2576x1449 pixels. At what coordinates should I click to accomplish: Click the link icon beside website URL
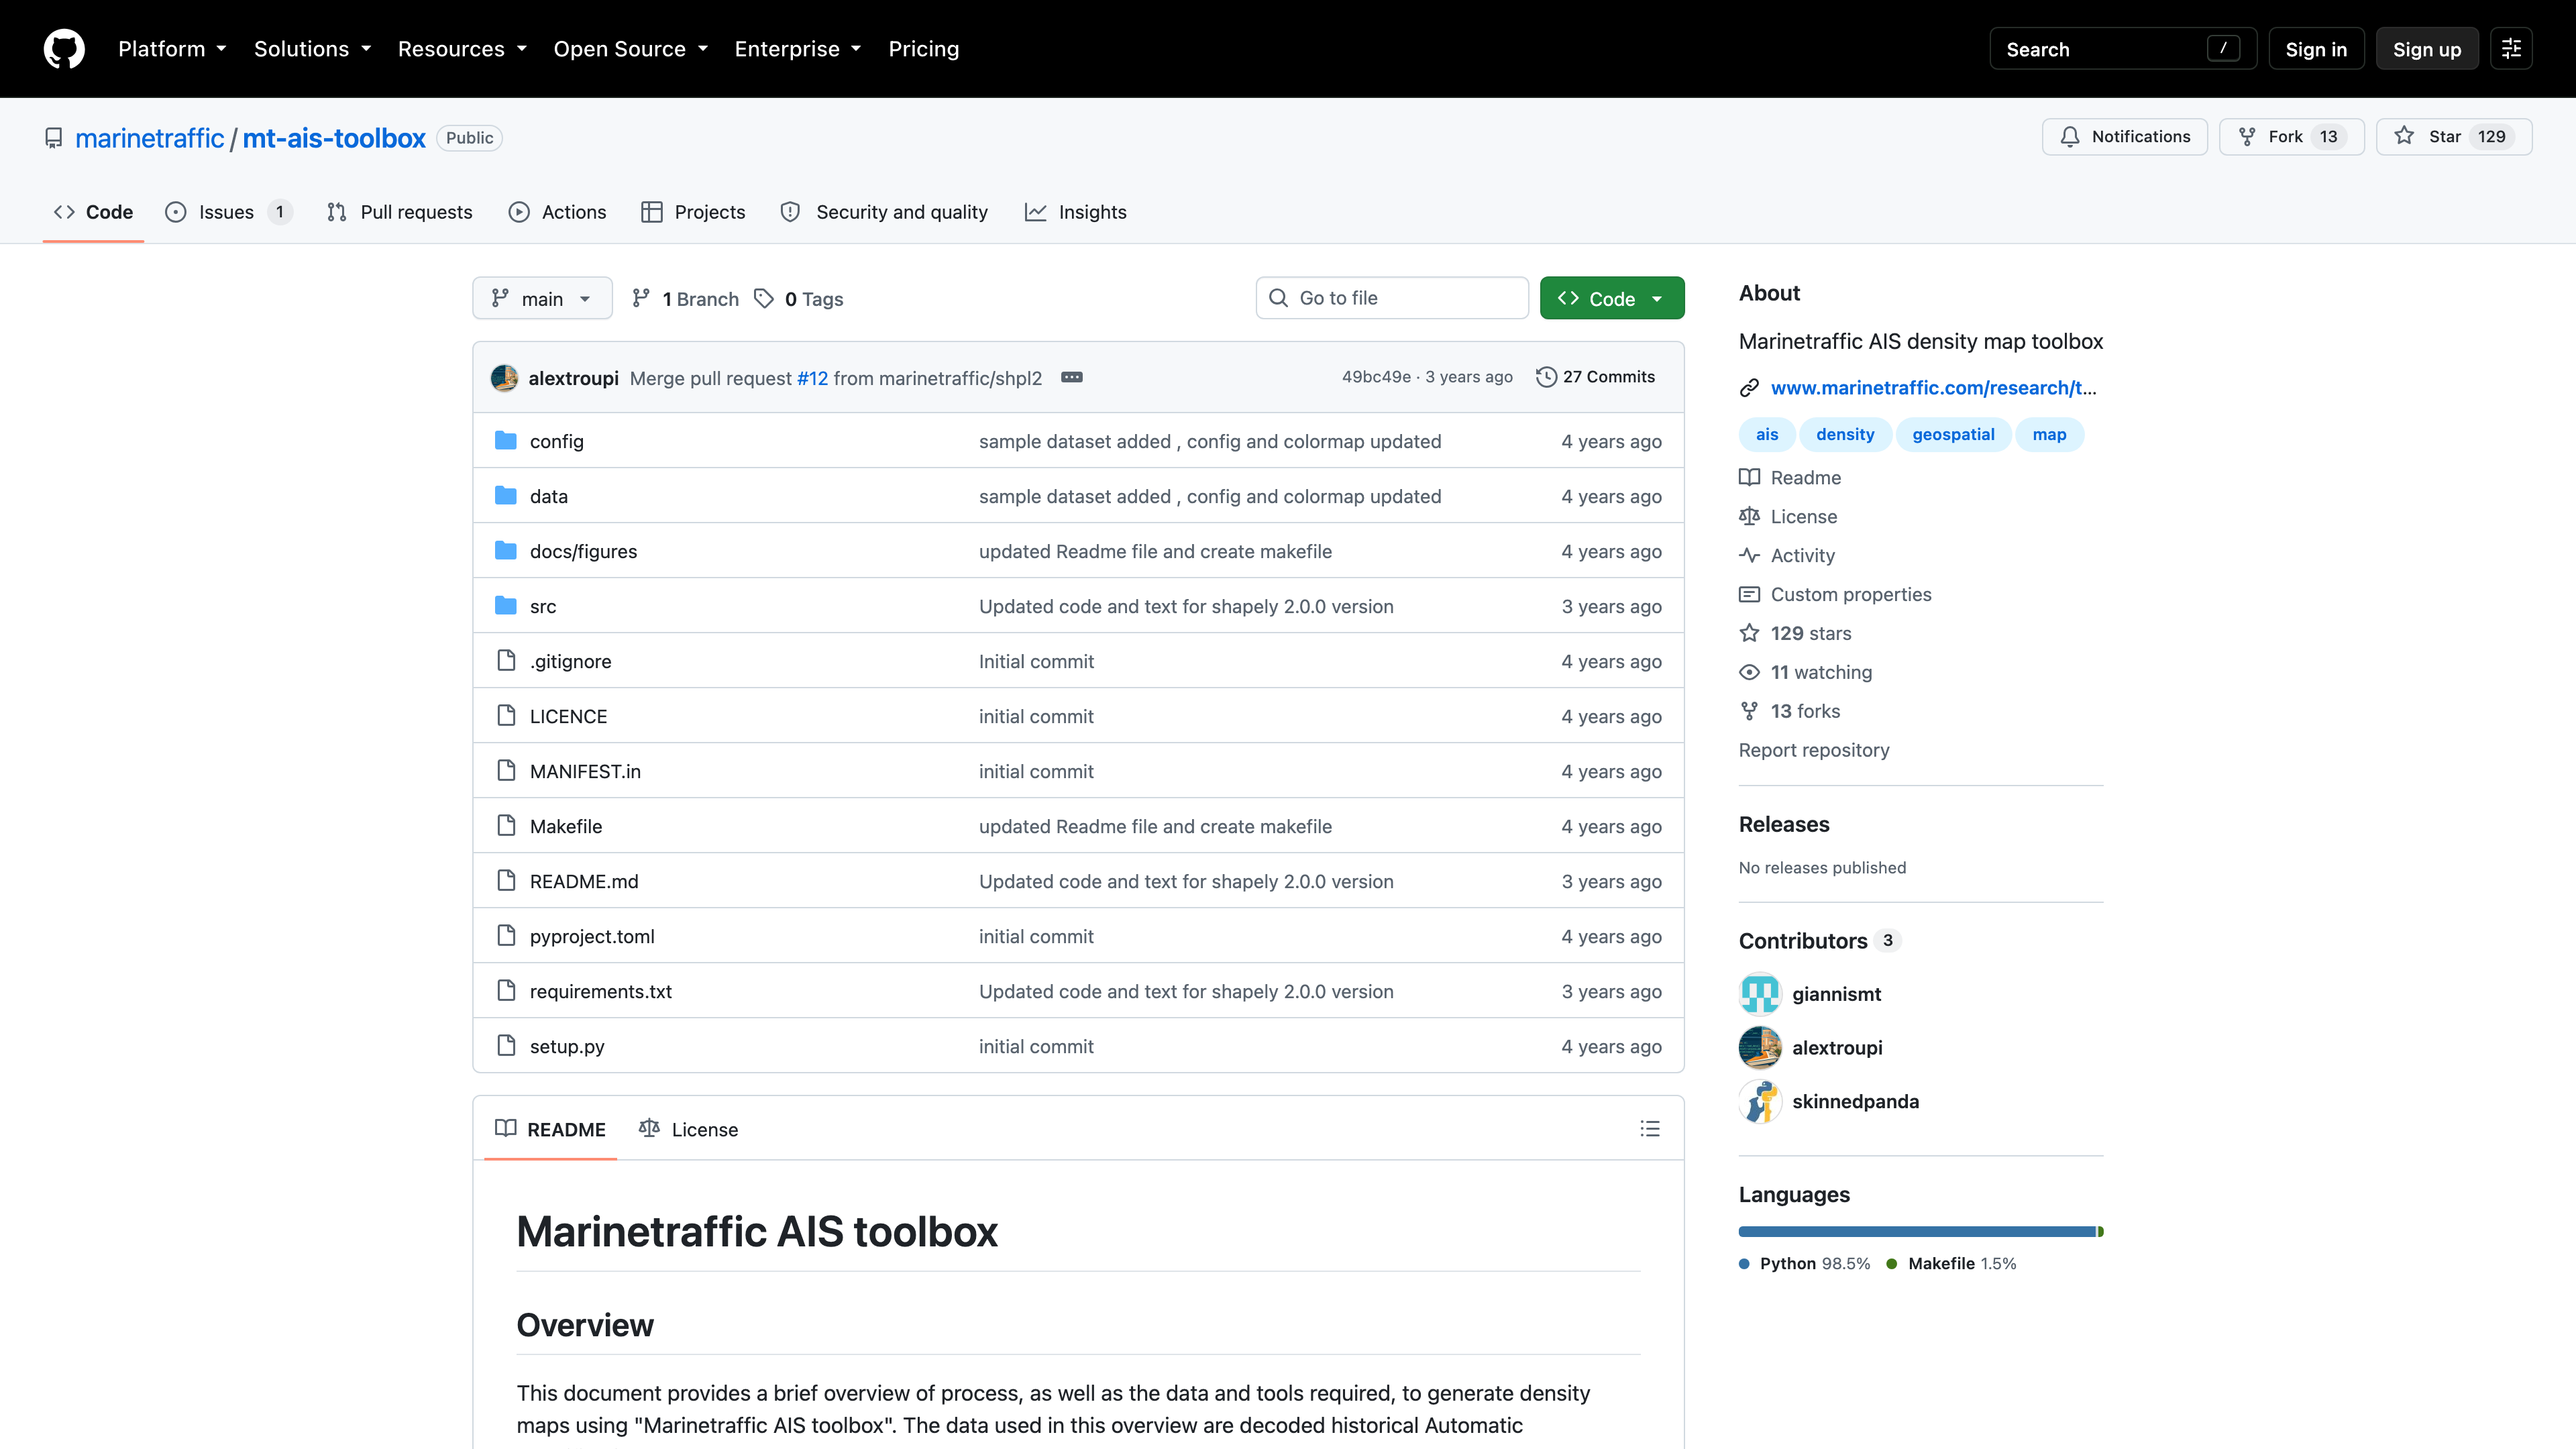1749,388
